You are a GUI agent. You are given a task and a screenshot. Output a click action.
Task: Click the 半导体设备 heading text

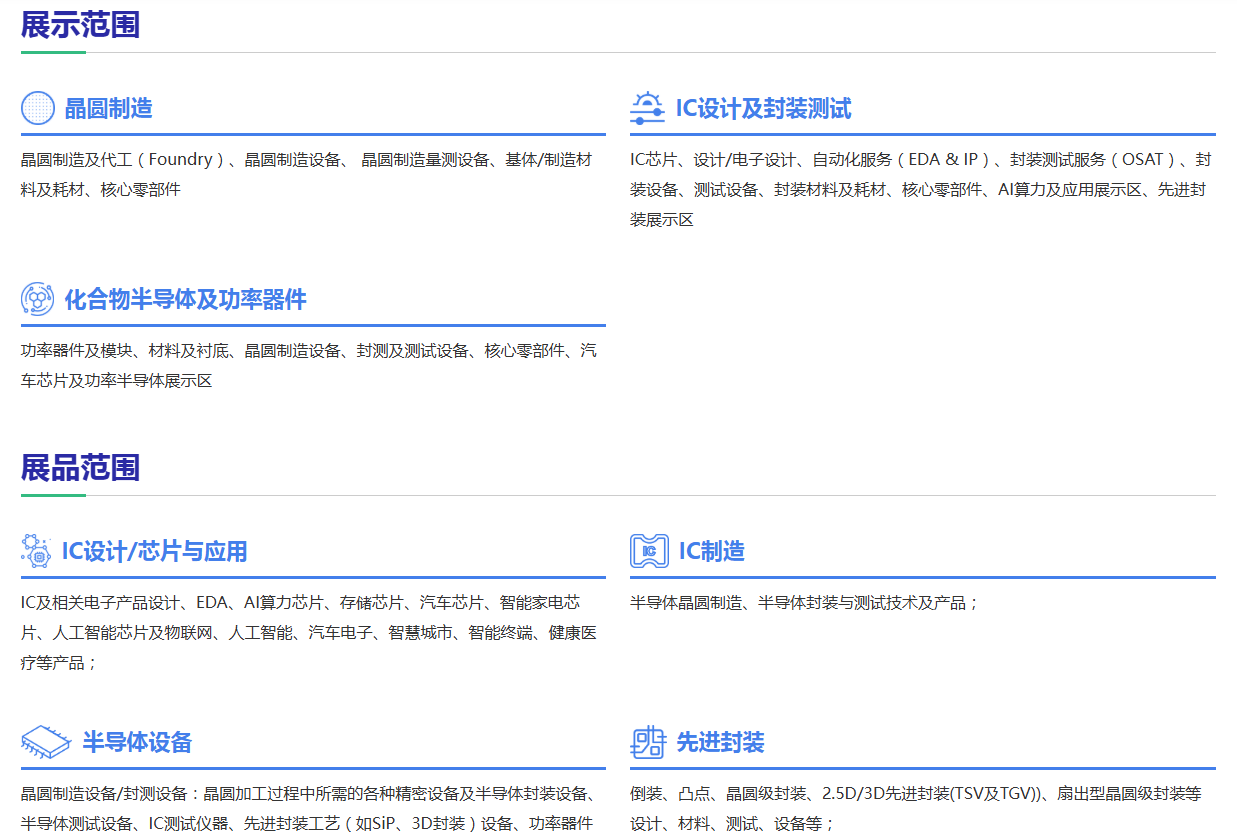[137, 743]
